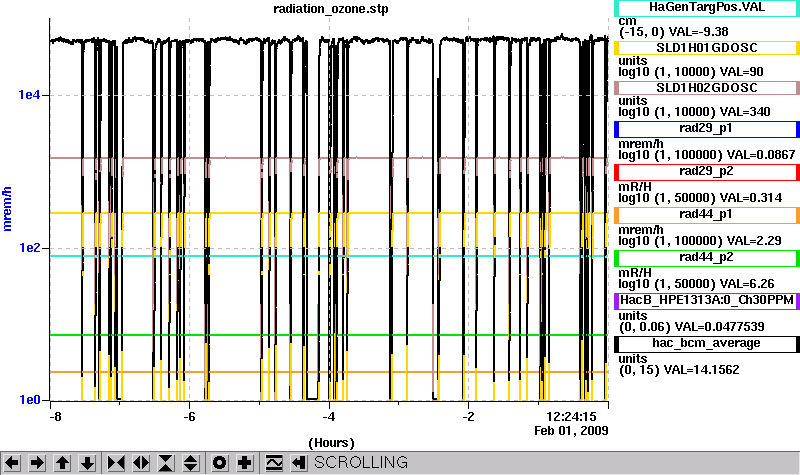The height and width of the screenshot is (475, 800).
Task: Select the SLD1H02GDOSC legend entry
Action: 707,88
